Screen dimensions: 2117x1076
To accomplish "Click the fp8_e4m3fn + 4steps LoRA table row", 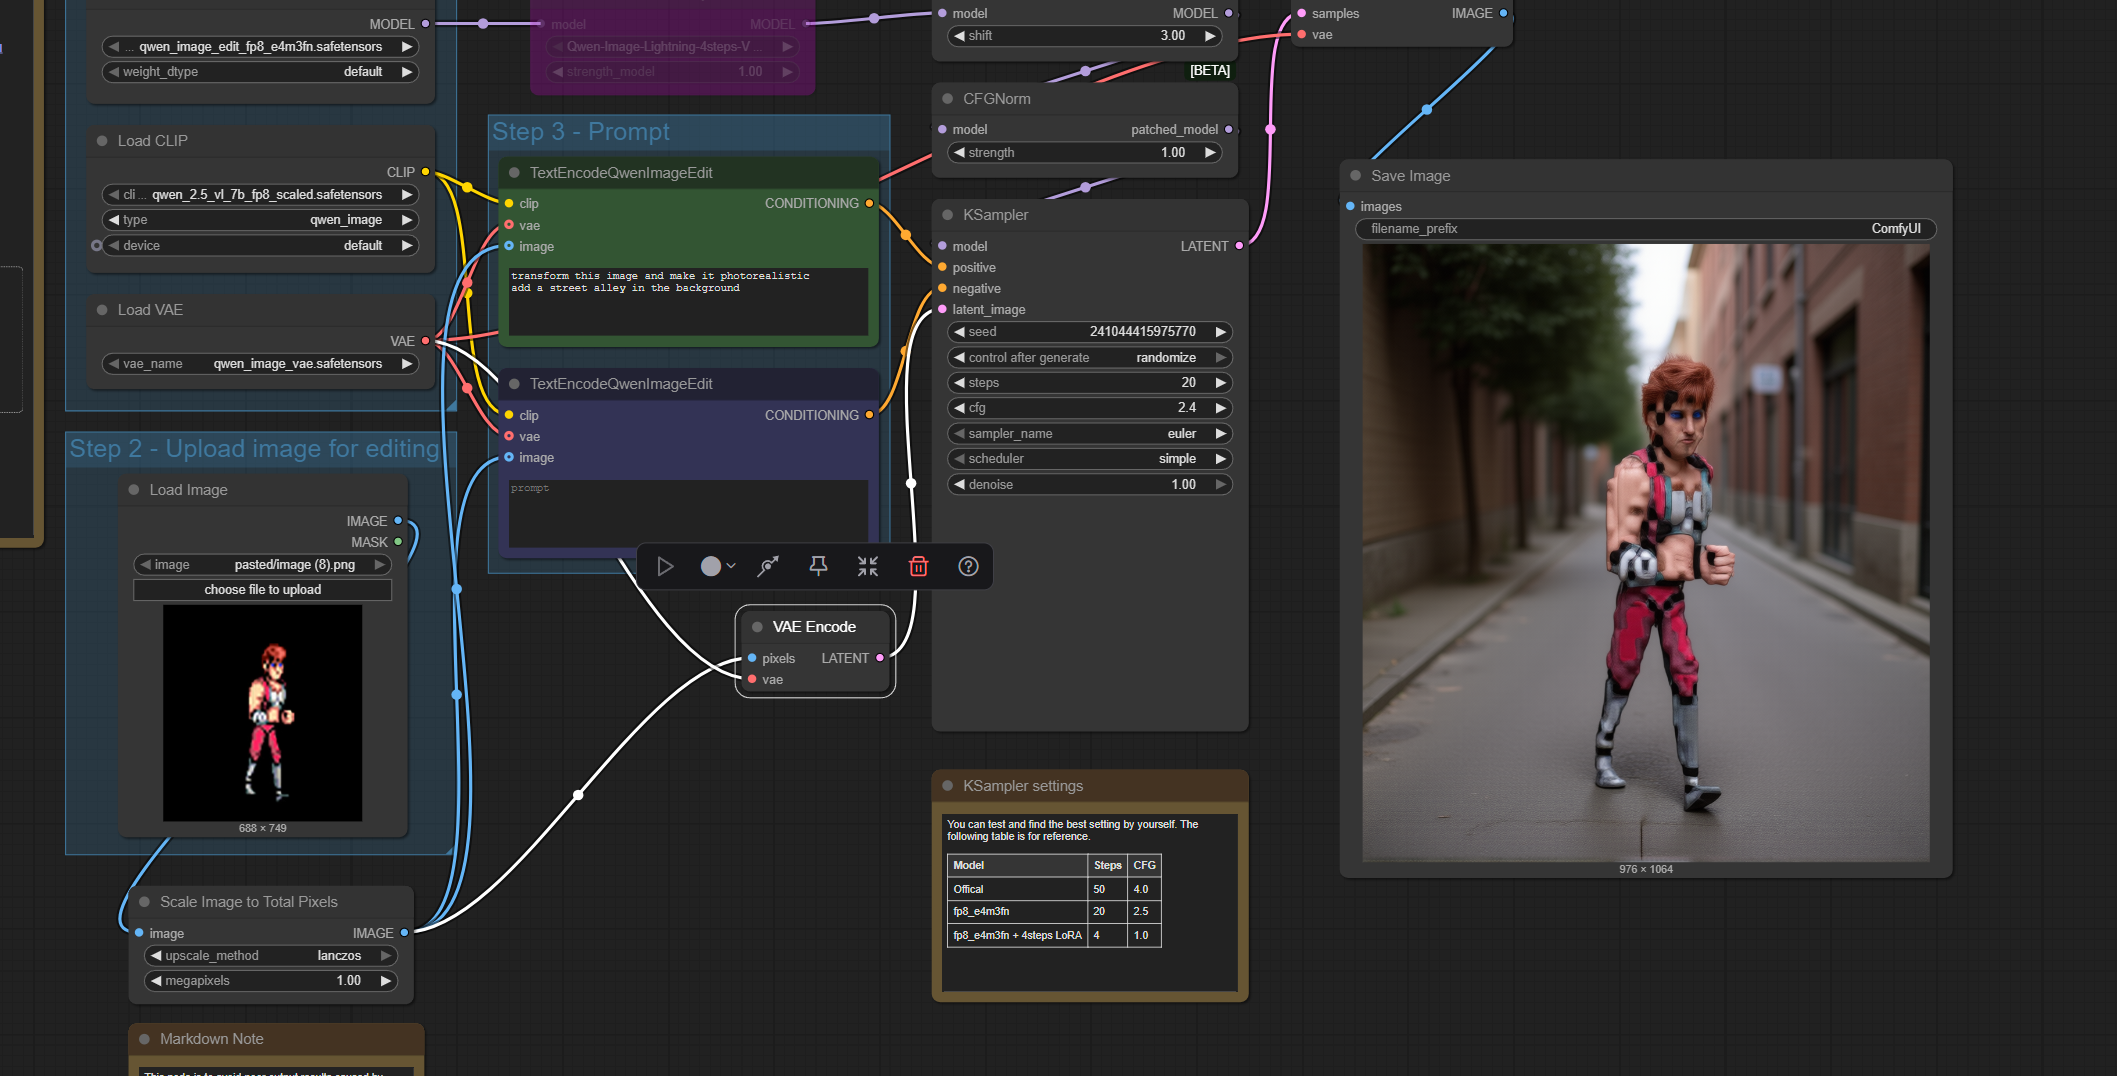I will (1054, 935).
